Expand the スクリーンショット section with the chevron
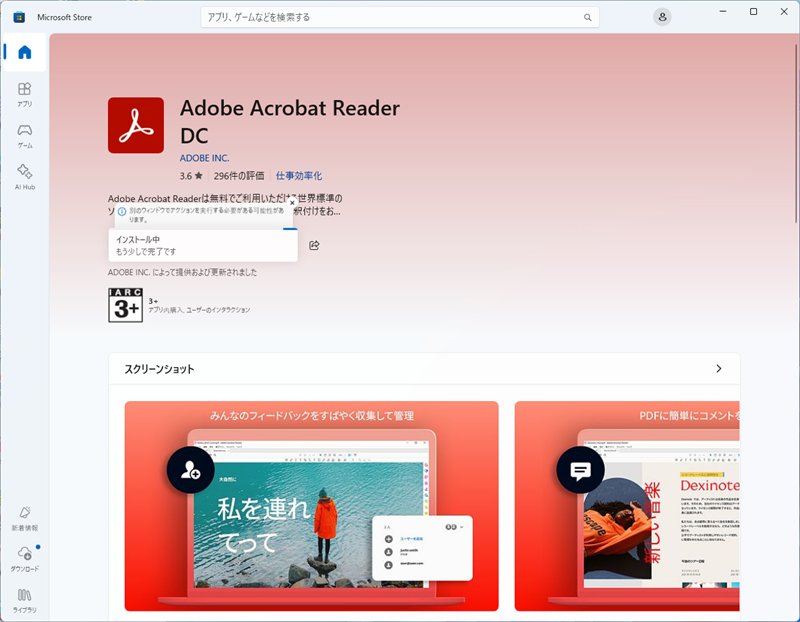This screenshot has height=622, width=800. coord(718,369)
